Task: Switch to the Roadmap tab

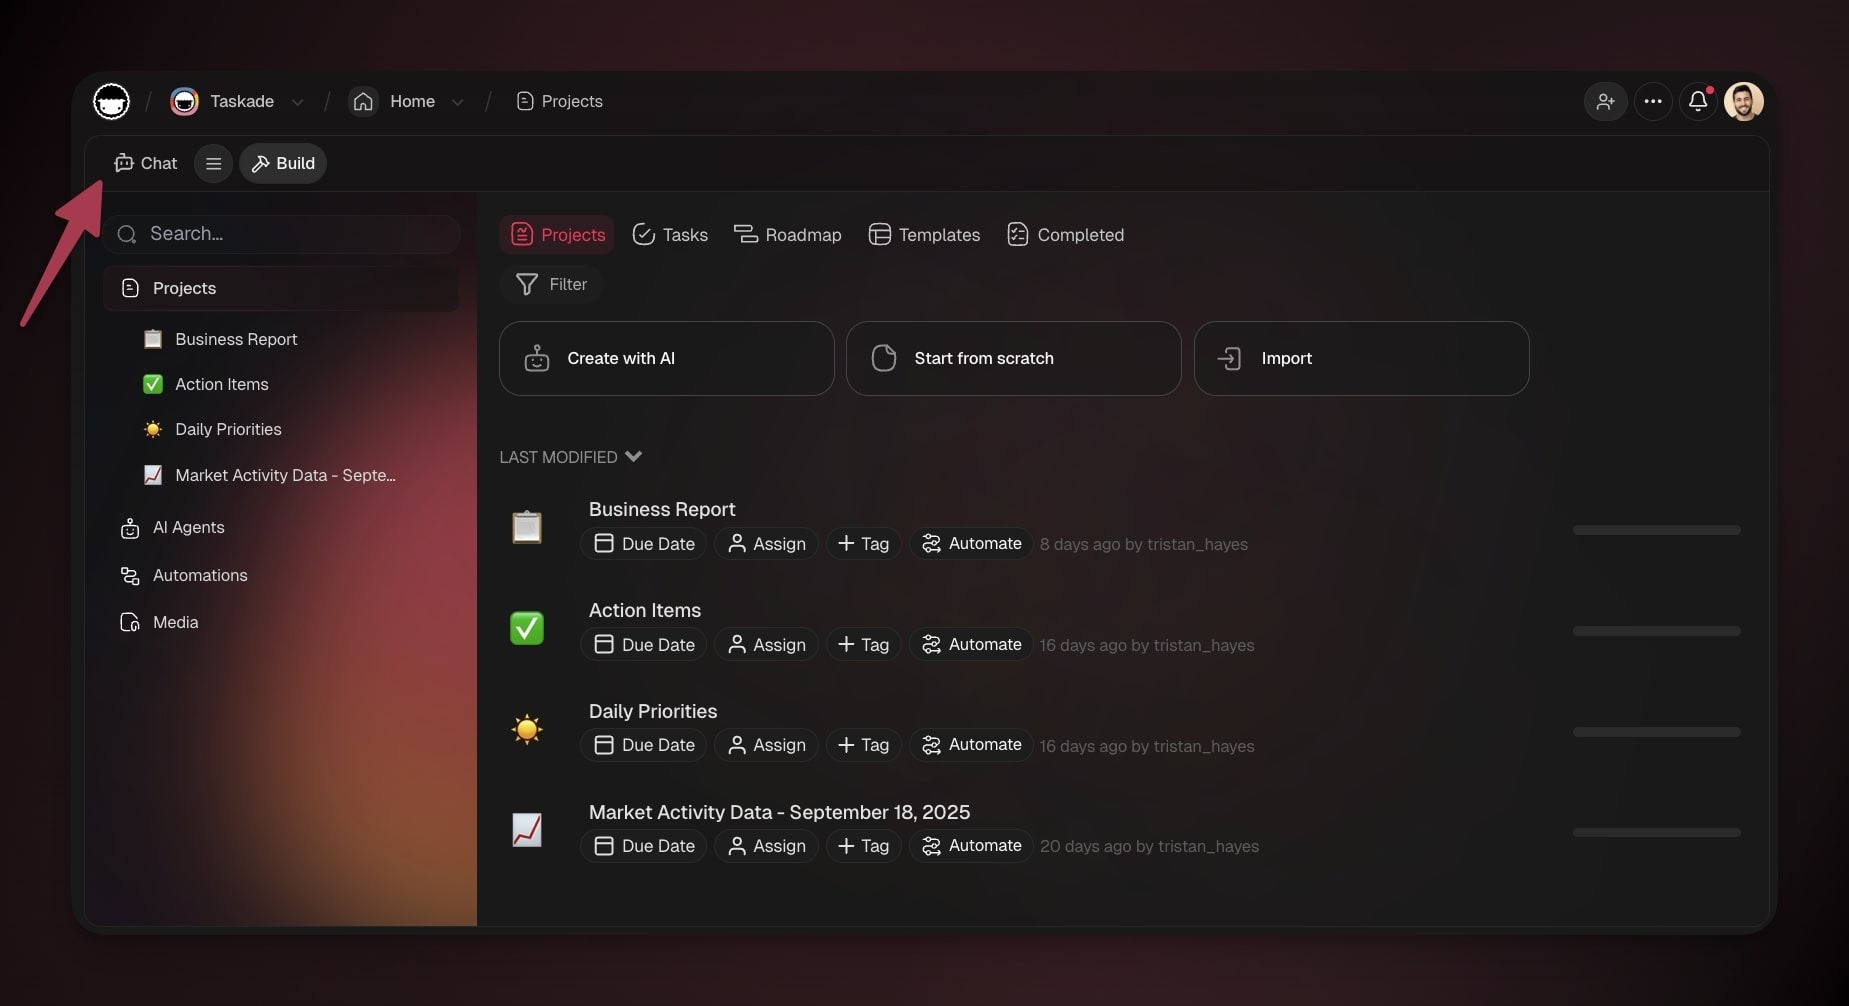Action: (788, 235)
